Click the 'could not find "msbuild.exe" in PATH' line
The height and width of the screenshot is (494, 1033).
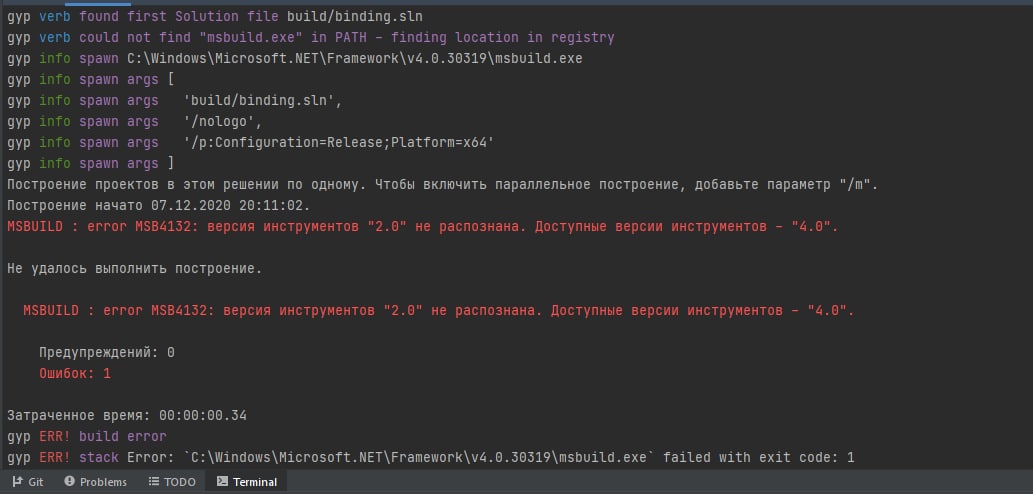click(x=311, y=38)
